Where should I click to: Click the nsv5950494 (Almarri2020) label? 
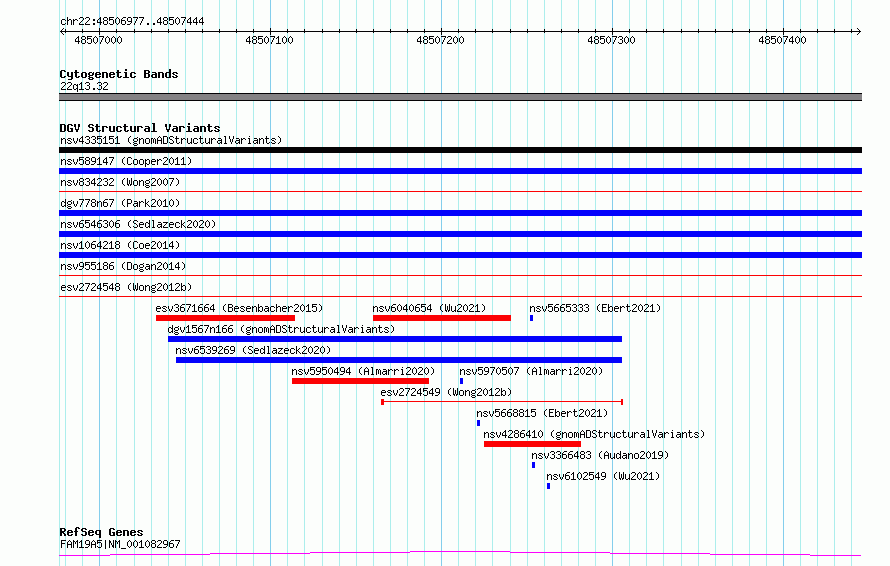(x=363, y=371)
